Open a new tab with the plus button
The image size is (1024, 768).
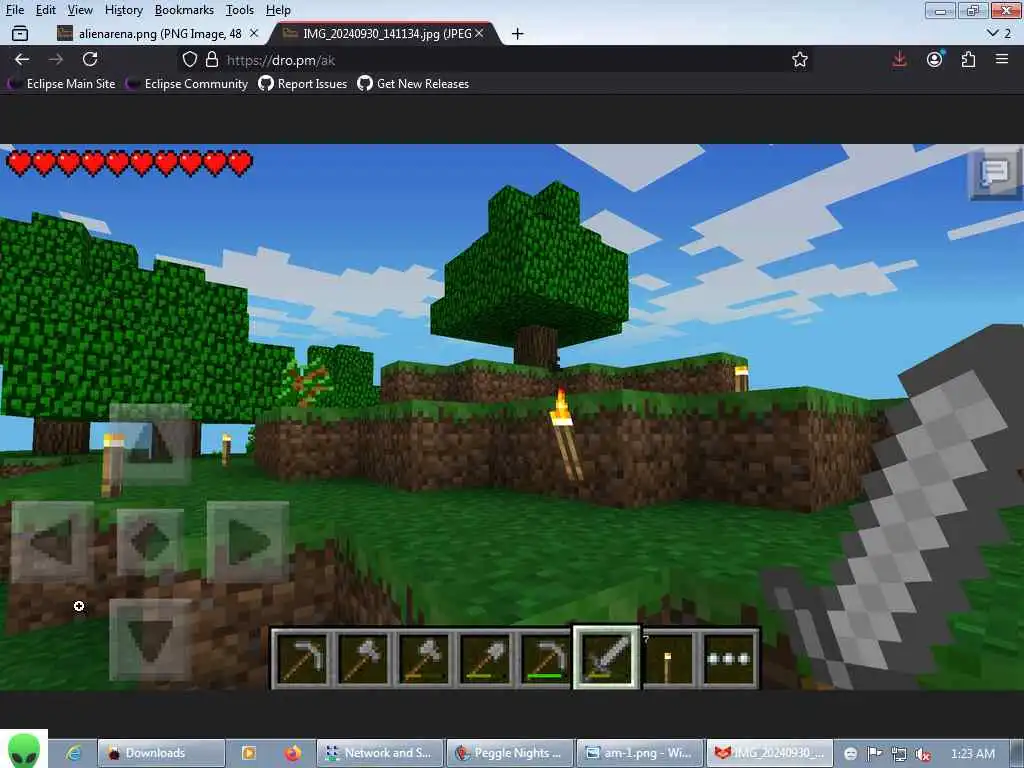click(x=517, y=34)
